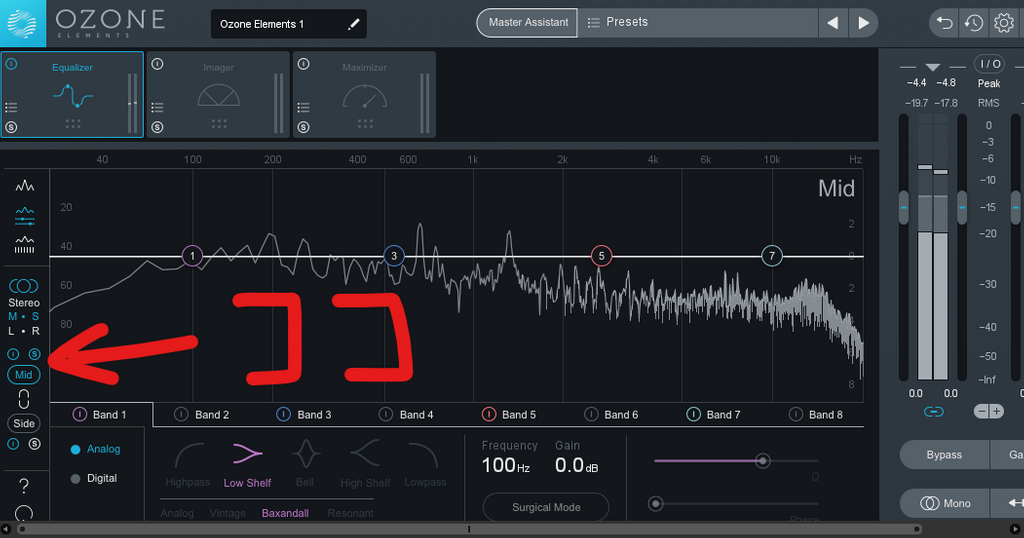Image resolution: width=1024 pixels, height=538 pixels.
Task: Edit the Ozone Elements 1 preset name pencil
Action: [353, 24]
